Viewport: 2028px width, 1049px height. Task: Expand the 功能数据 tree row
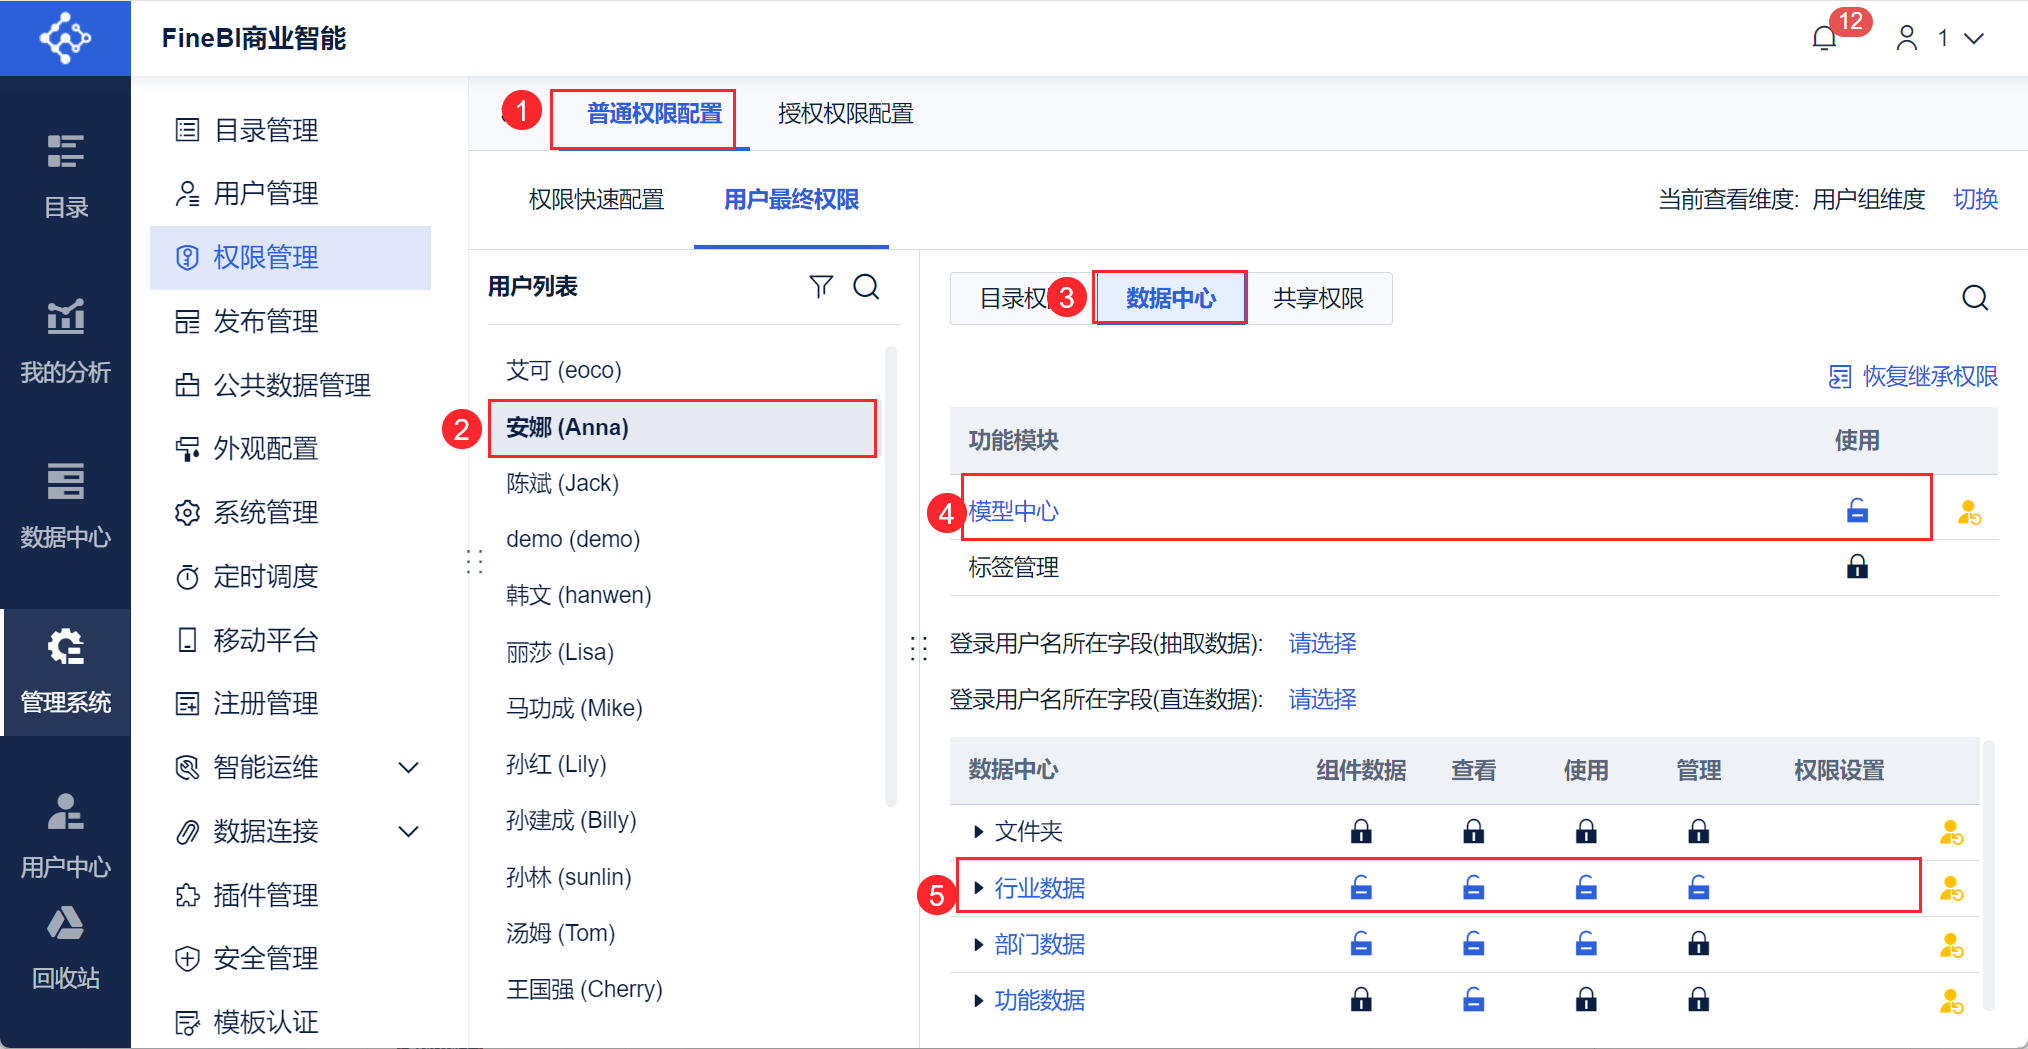[979, 1000]
